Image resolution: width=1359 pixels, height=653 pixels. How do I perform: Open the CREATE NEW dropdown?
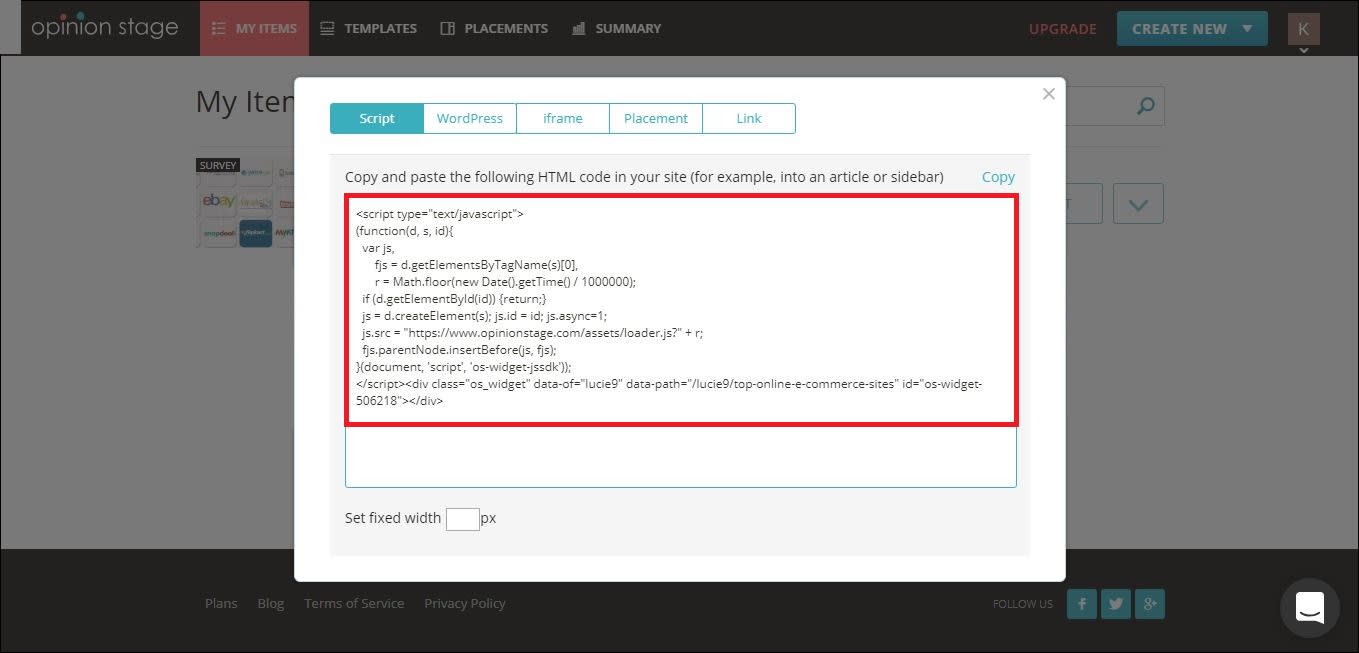coord(1191,28)
